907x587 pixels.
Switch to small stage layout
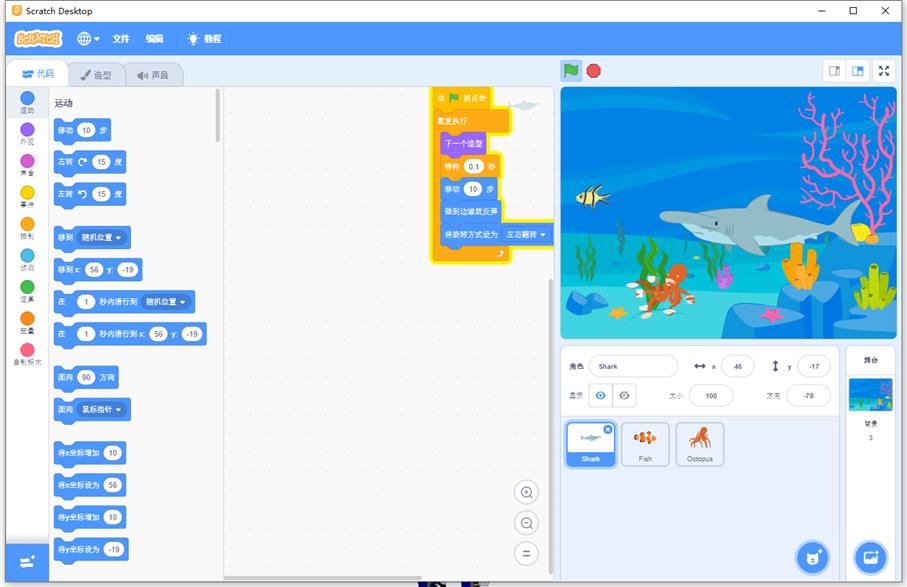(834, 70)
